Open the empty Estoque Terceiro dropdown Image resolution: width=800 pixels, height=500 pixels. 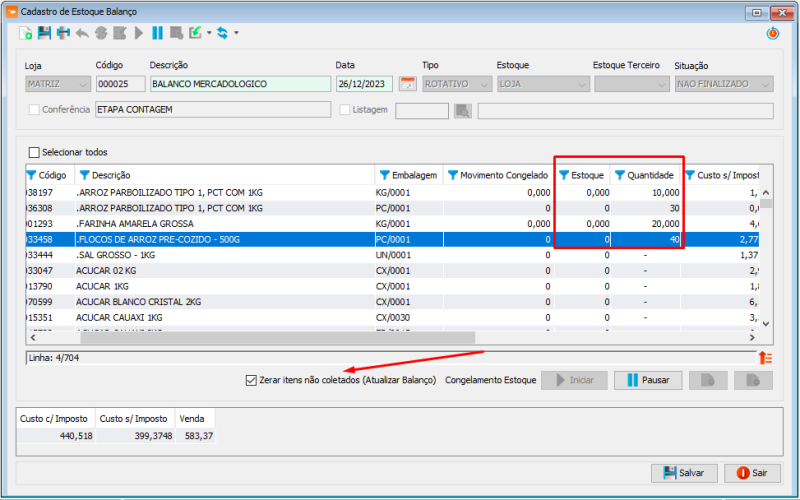pyautogui.click(x=632, y=84)
